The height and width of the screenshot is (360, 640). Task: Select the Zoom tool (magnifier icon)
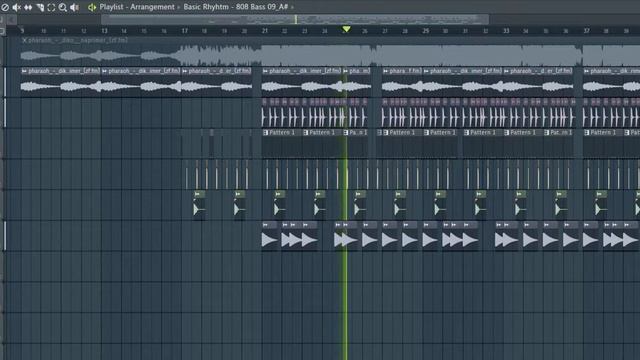63,7
